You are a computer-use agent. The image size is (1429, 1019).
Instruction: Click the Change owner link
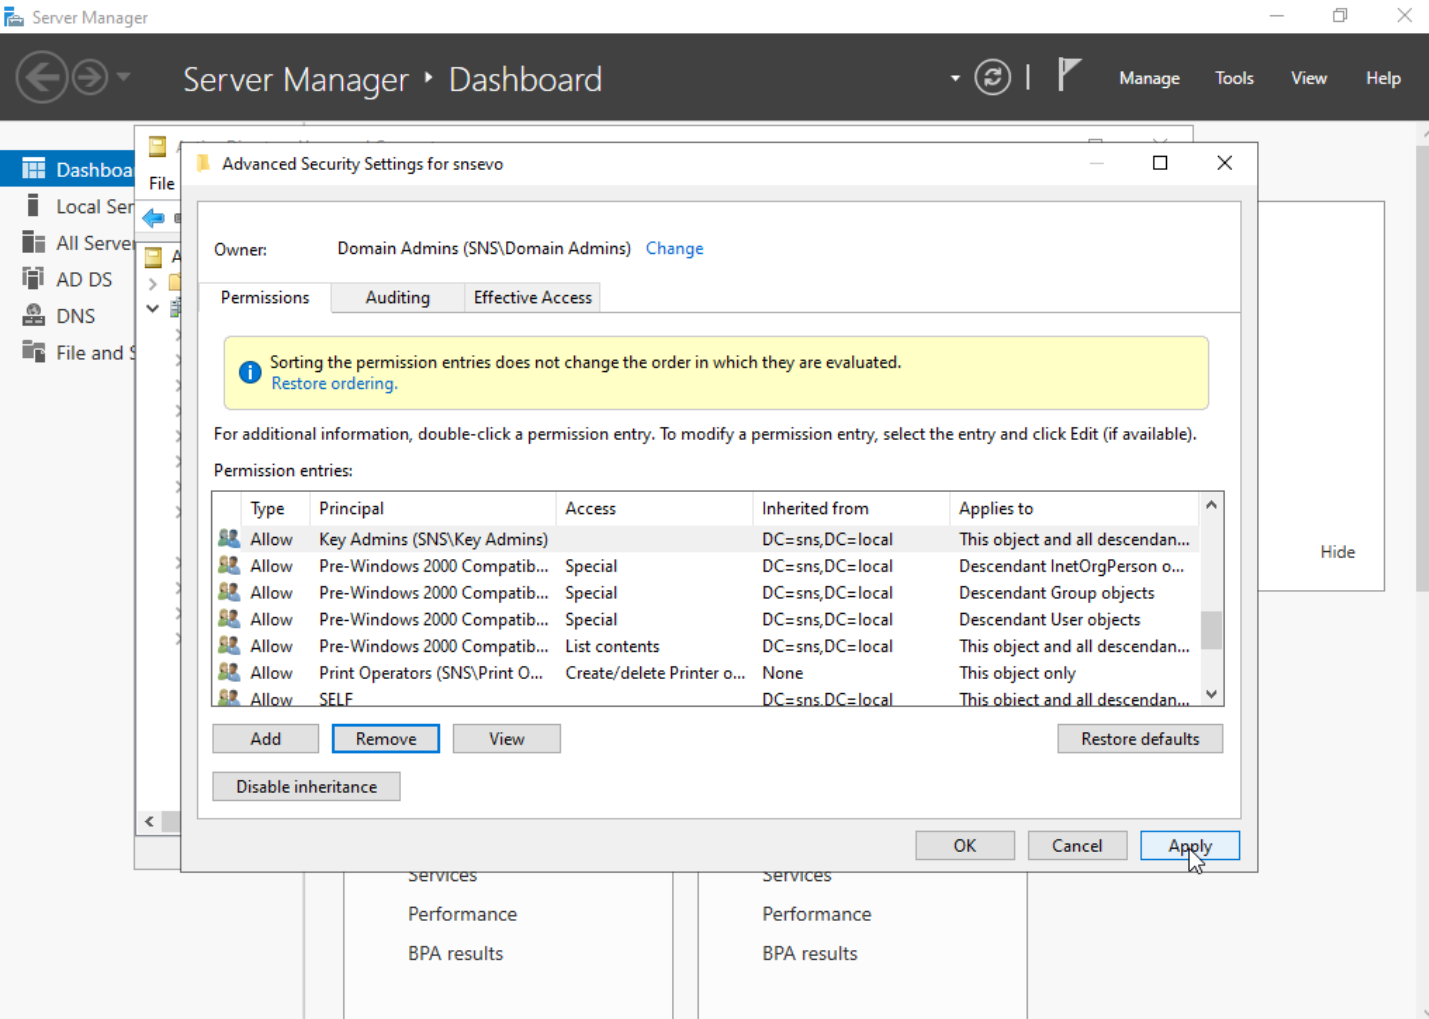(674, 248)
